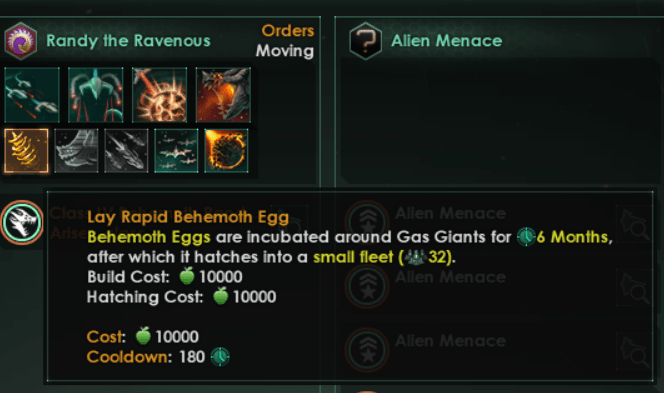664x393 pixels.
Task: Open the Alien Menace question mark emblem
Action: tap(365, 41)
